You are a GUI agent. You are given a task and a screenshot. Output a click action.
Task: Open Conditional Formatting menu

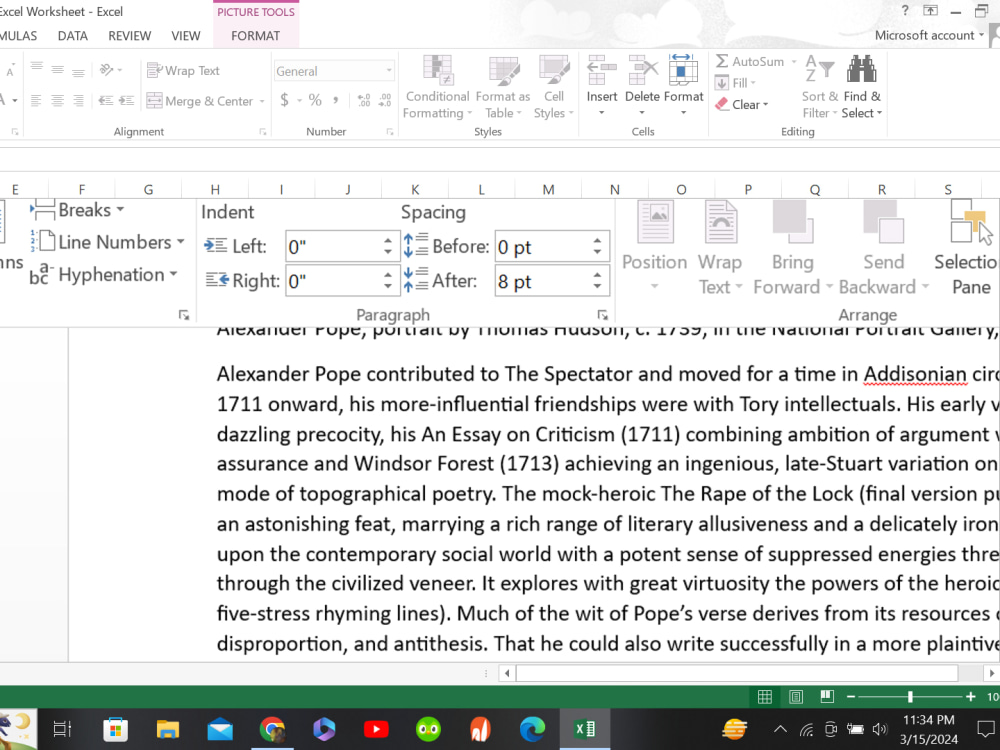pyautogui.click(x=438, y=87)
